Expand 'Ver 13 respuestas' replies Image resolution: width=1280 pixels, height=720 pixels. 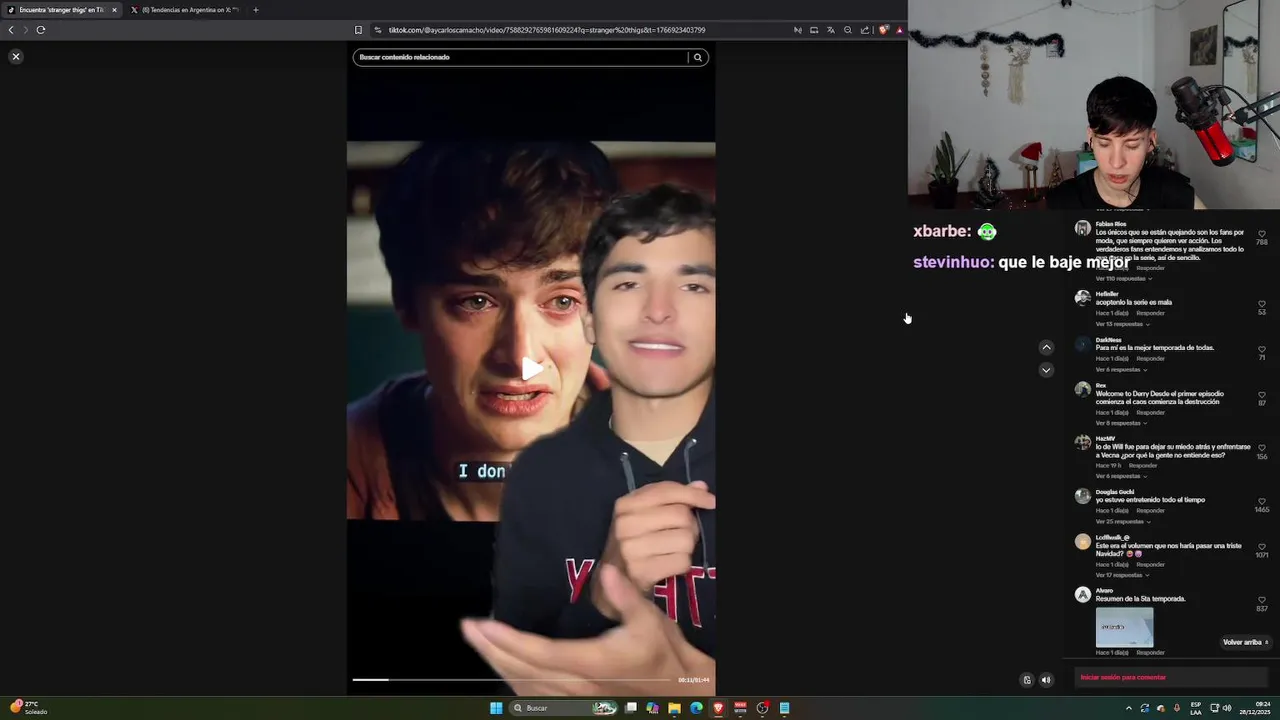pyautogui.click(x=1122, y=324)
